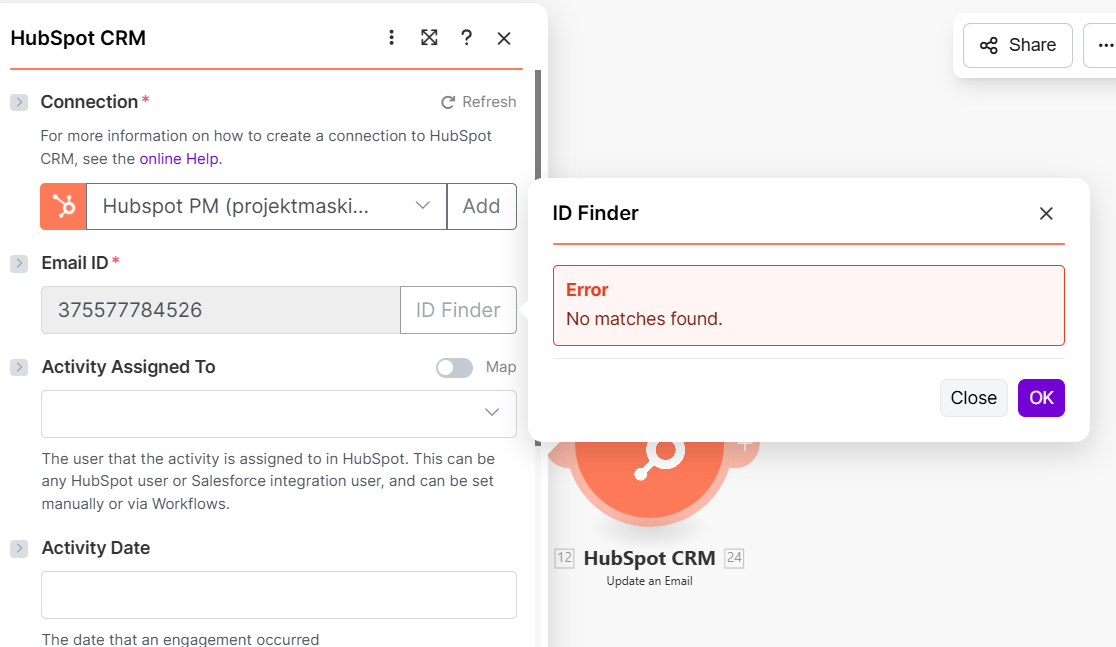
Task: Open the HubSpot CRM panel three-dot menu
Action: pyautogui.click(x=391, y=38)
